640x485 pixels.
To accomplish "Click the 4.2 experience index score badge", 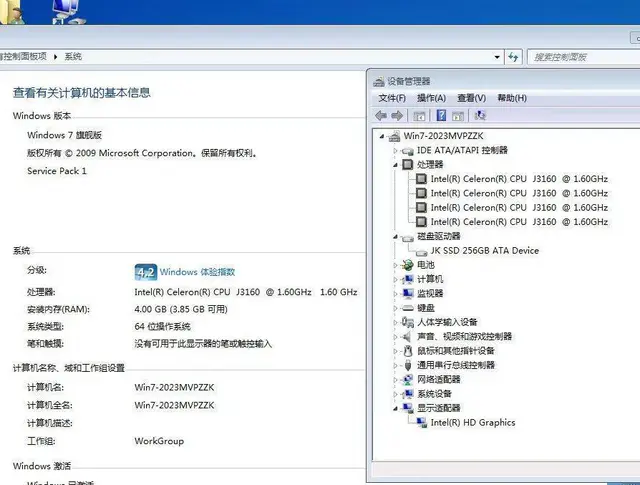I will point(146,272).
